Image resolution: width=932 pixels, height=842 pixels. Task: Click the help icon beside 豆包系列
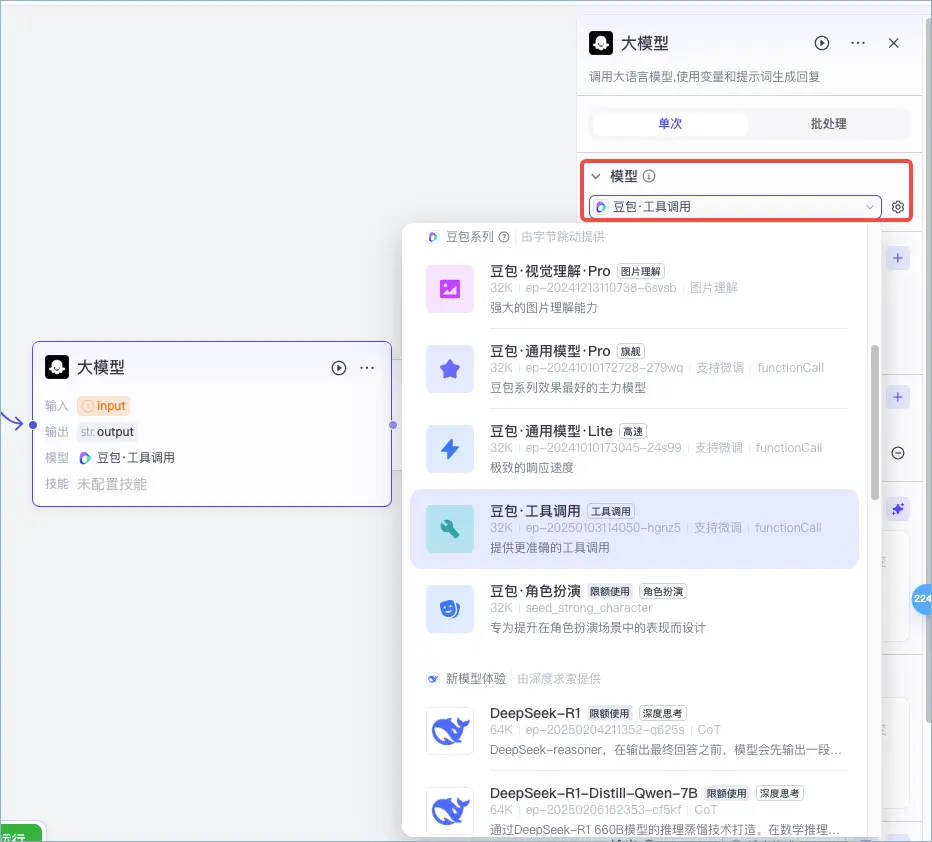(x=504, y=237)
